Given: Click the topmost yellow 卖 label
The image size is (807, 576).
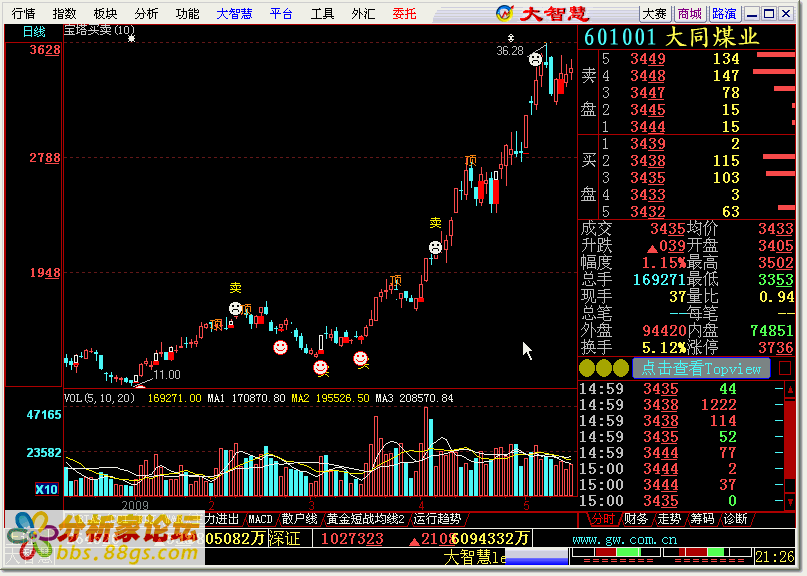Looking at the screenshot, I should (435, 222).
